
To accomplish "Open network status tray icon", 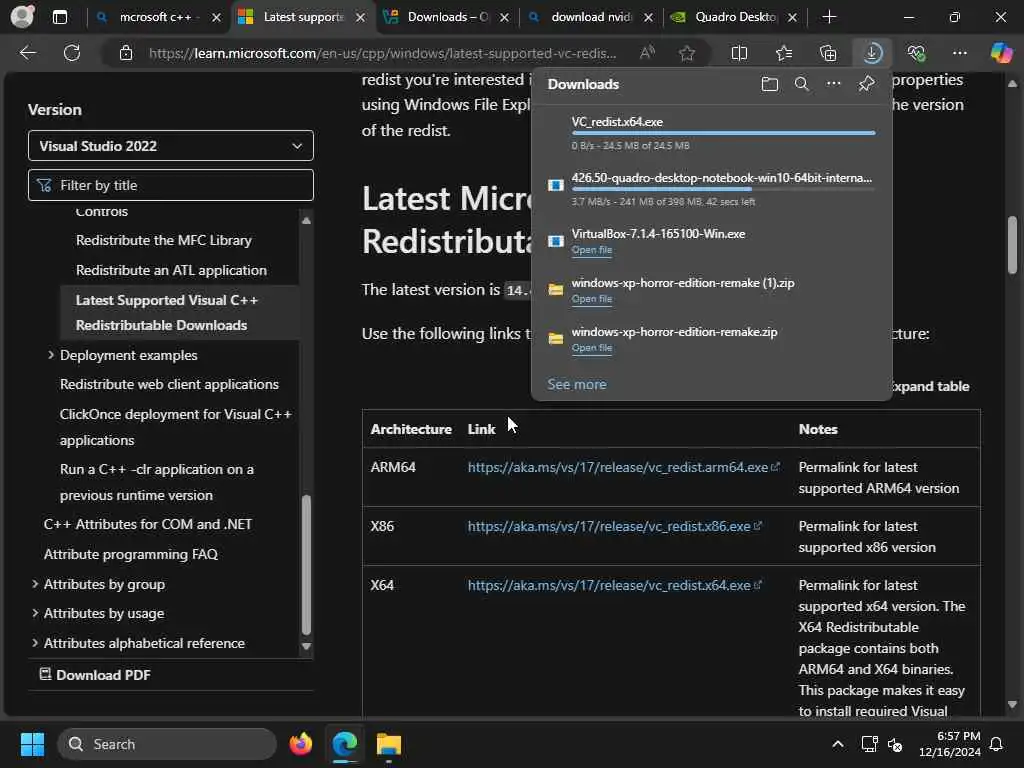I will tap(869, 744).
